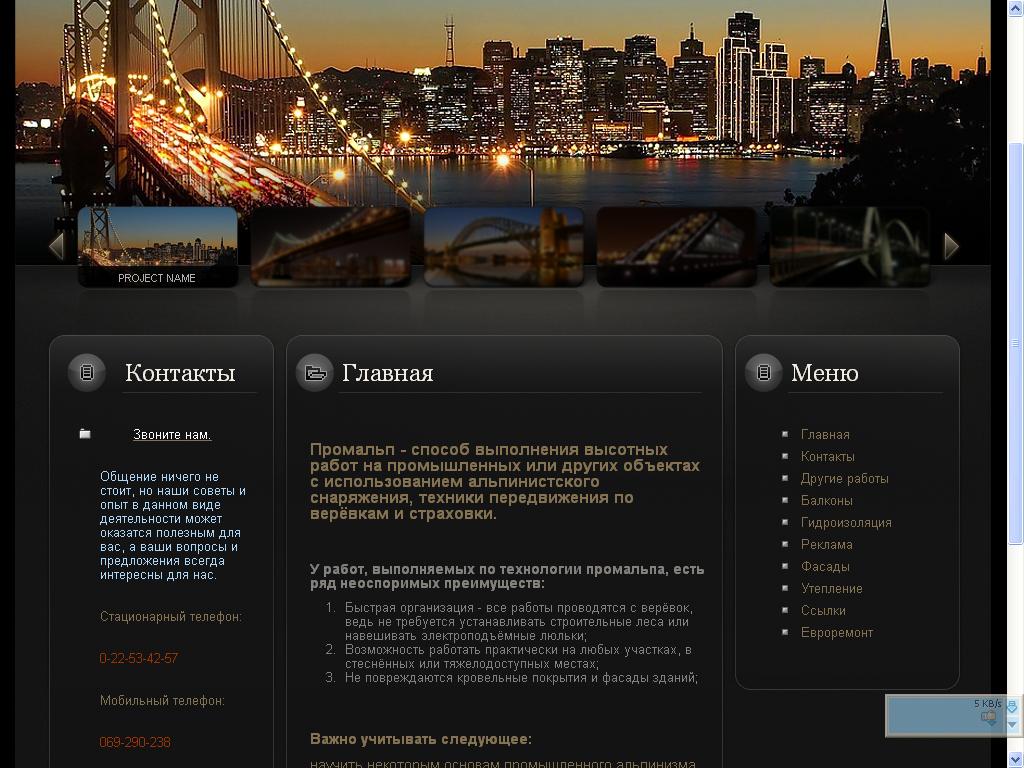The height and width of the screenshot is (768, 1024).
Task: Open the PROJECT NAME thumbnail
Action: click(x=157, y=247)
